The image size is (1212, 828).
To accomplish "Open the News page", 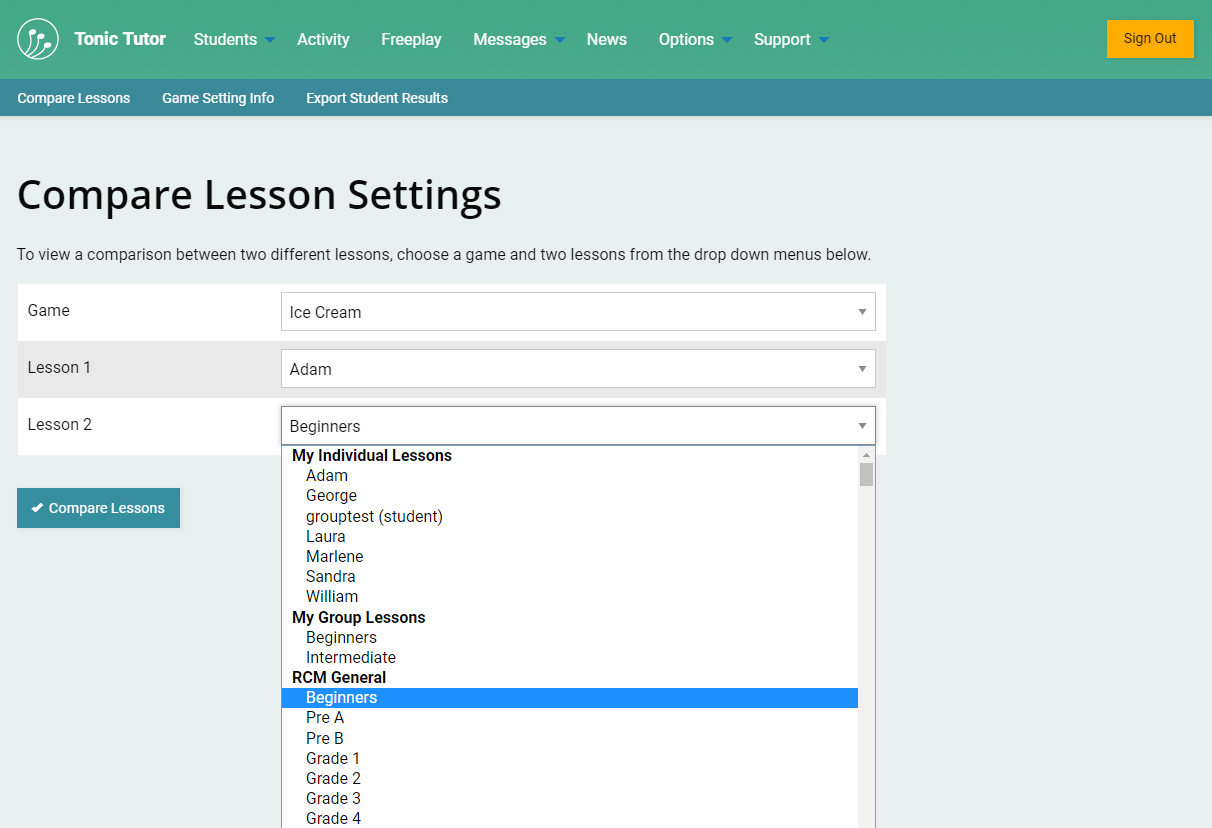I will [x=606, y=40].
